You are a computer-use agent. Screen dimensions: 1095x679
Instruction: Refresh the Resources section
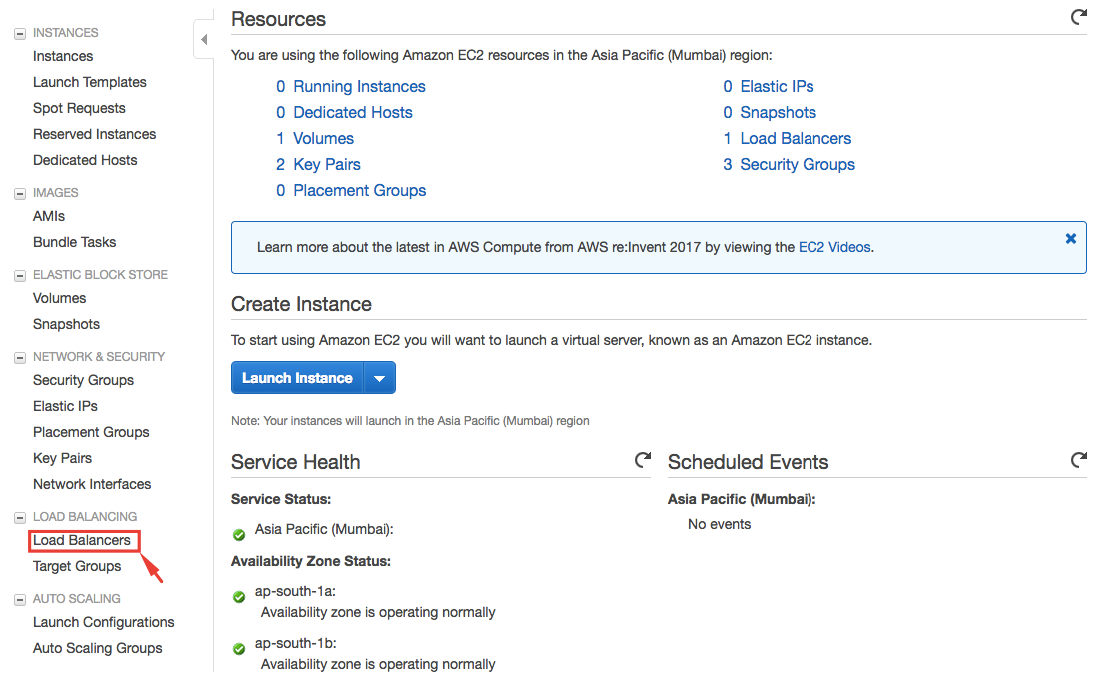tap(1078, 17)
